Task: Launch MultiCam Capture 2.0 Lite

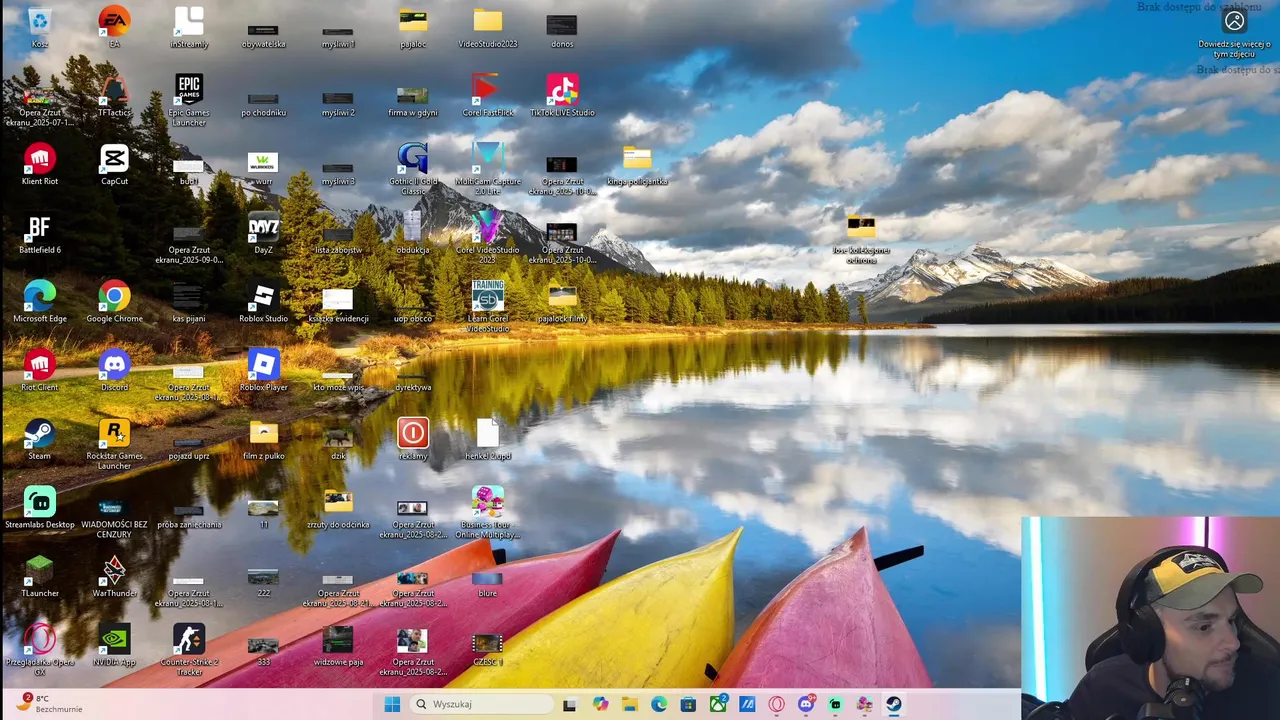Action: click(487, 169)
